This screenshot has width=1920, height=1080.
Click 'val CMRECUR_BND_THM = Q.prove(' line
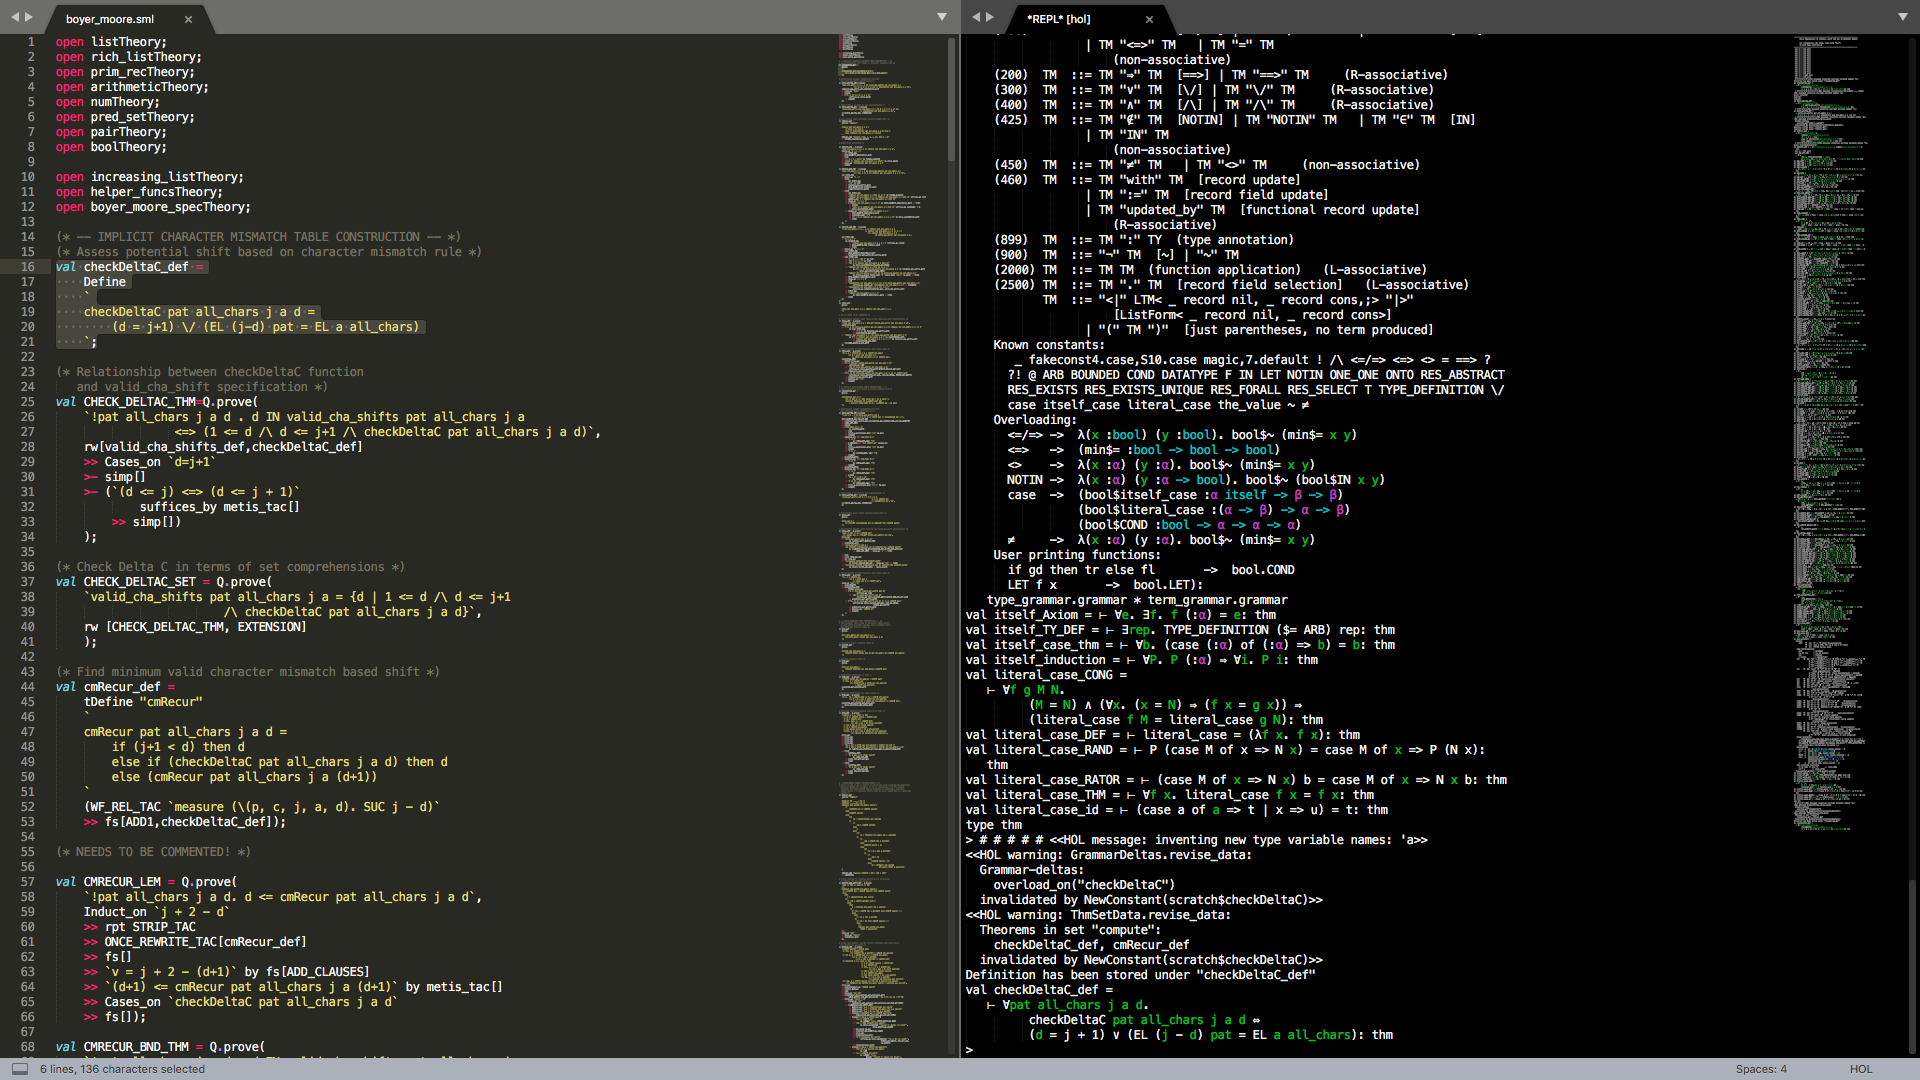[160, 1047]
